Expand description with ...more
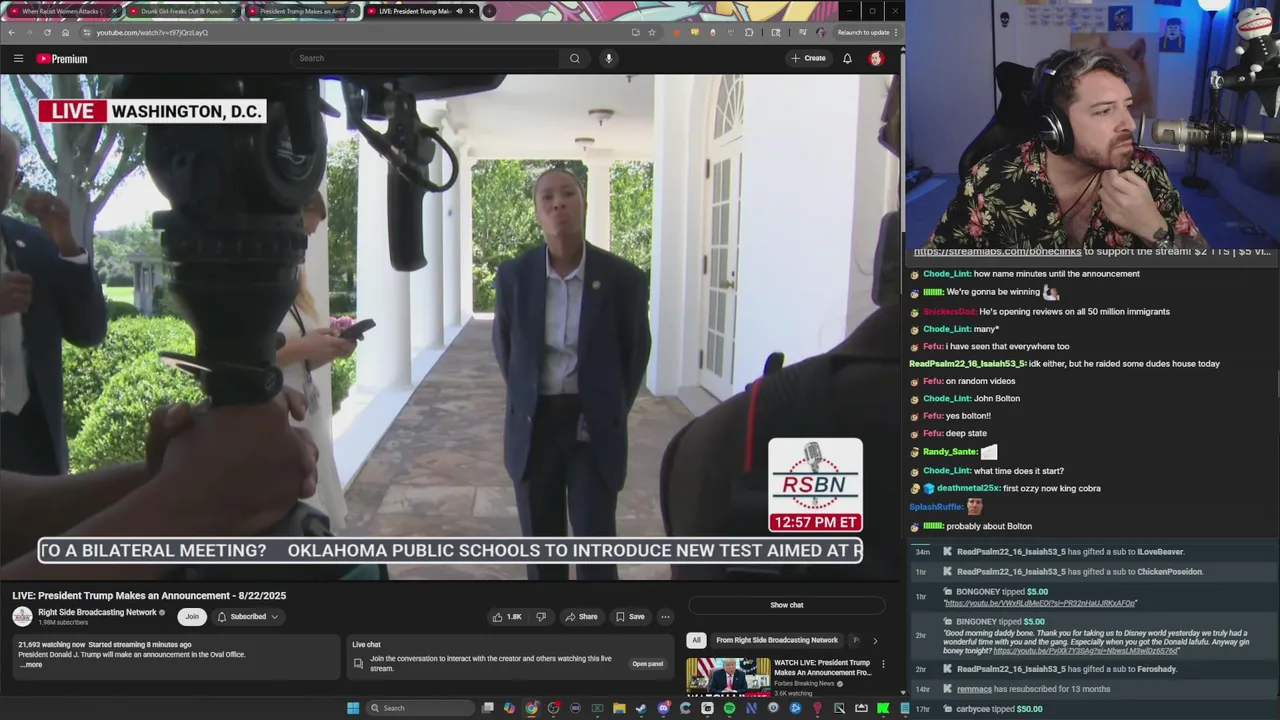1280x720 pixels. [x=32, y=665]
